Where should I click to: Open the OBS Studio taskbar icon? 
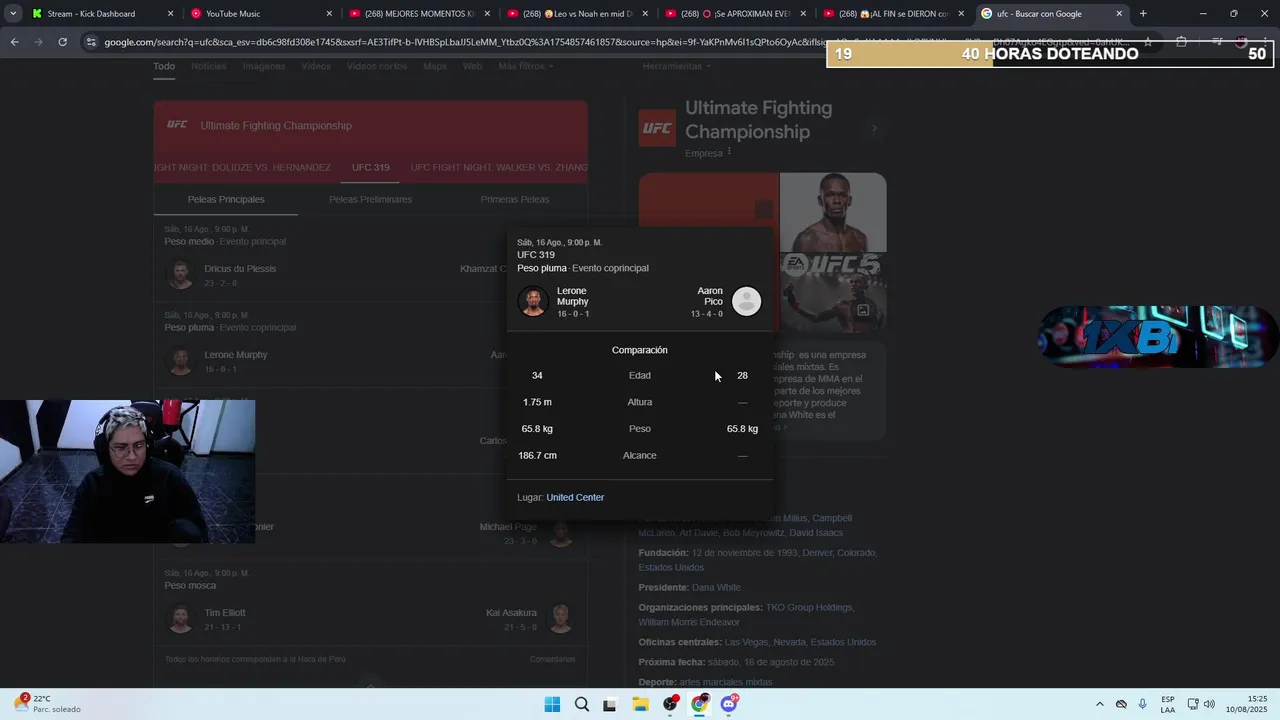[x=670, y=704]
